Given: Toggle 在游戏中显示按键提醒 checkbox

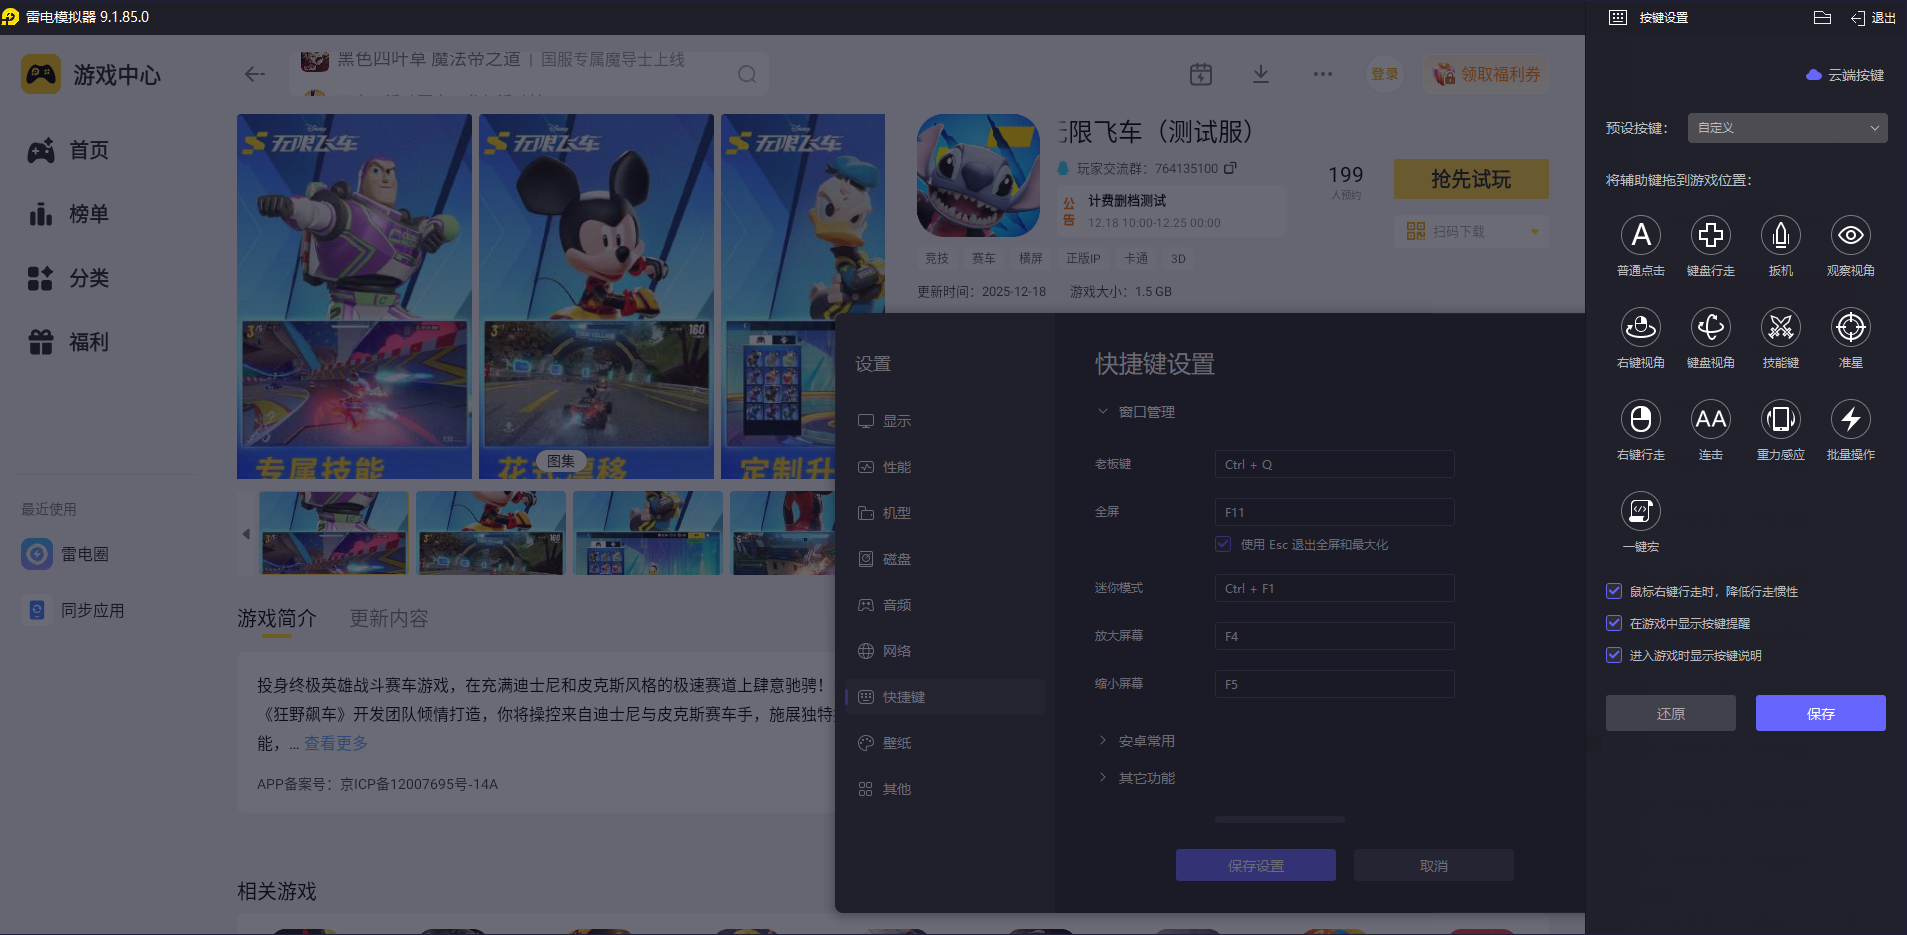Looking at the screenshot, I should tap(1614, 623).
